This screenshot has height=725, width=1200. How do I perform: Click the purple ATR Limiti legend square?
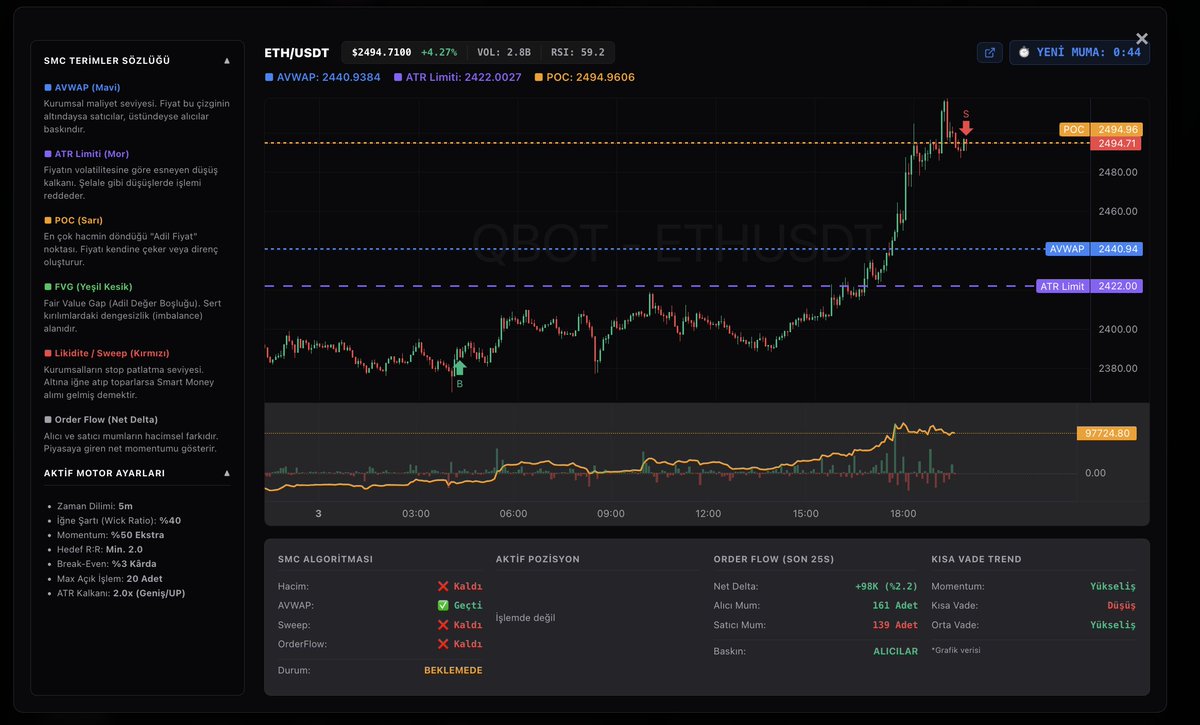coord(398,77)
